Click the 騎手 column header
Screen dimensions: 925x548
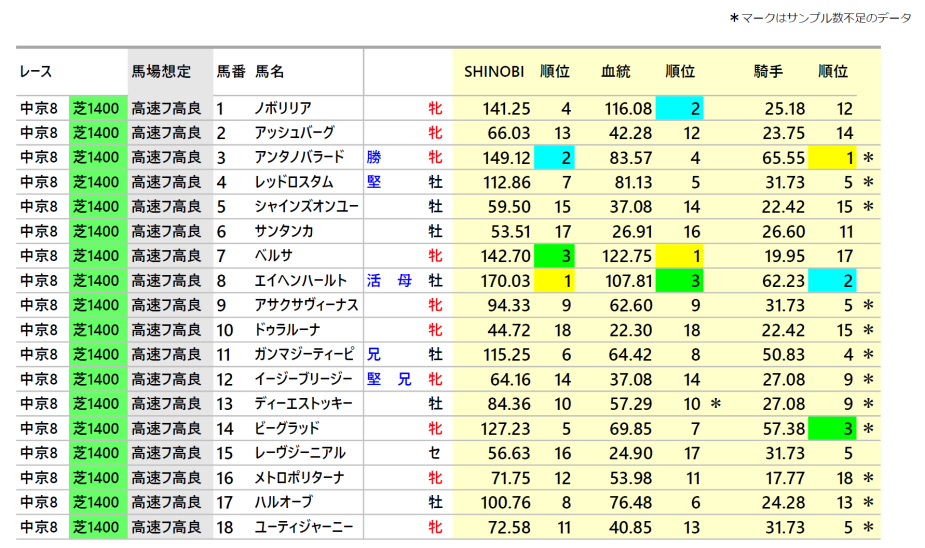[768, 72]
